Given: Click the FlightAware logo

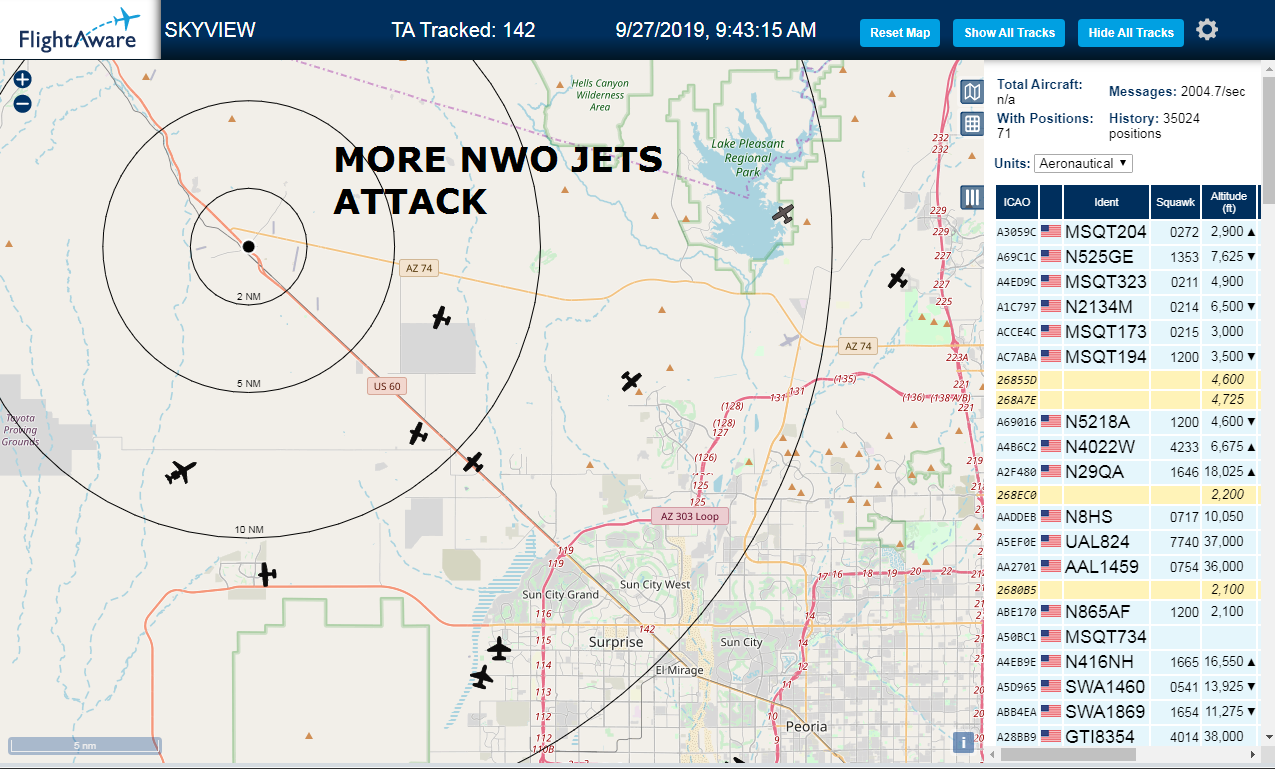Looking at the screenshot, I should [x=79, y=30].
